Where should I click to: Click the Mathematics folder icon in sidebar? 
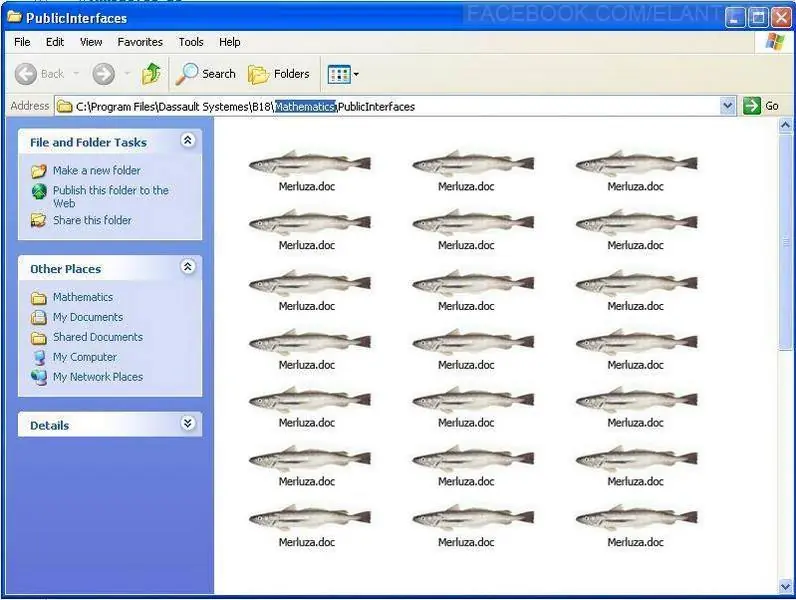point(39,297)
